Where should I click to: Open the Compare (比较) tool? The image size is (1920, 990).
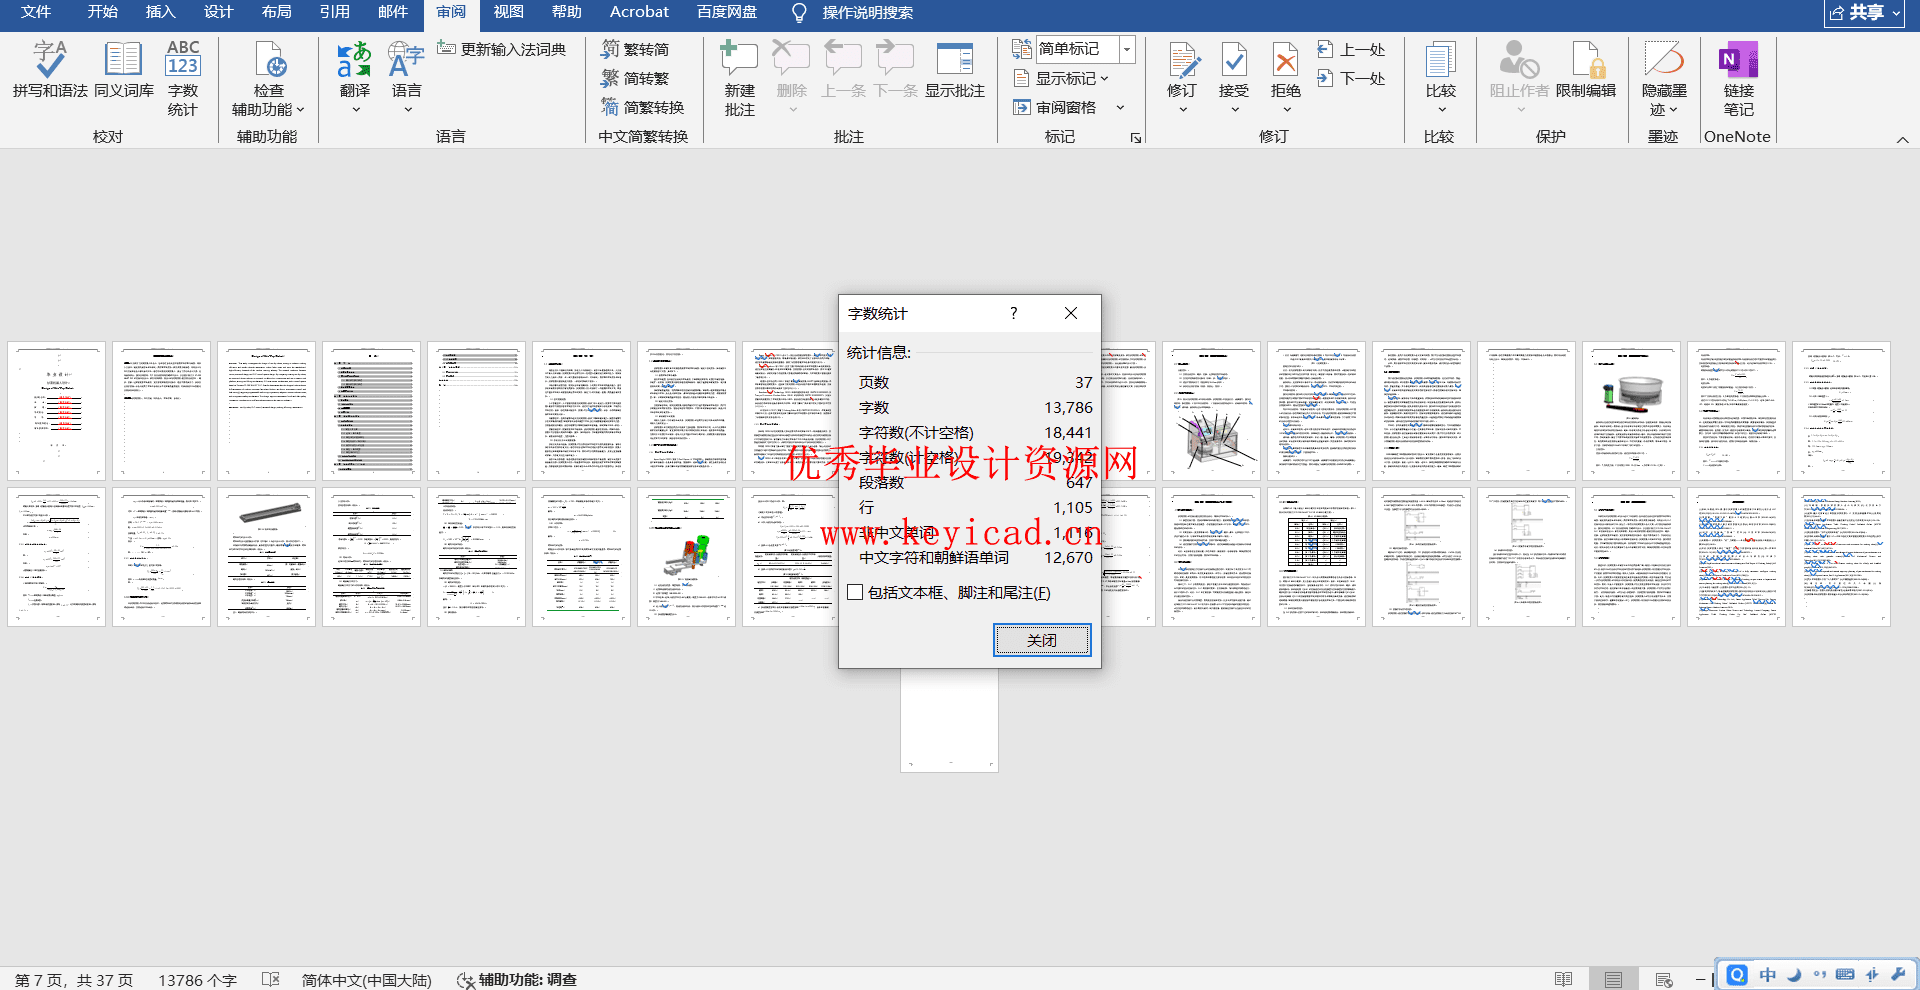click(1441, 70)
